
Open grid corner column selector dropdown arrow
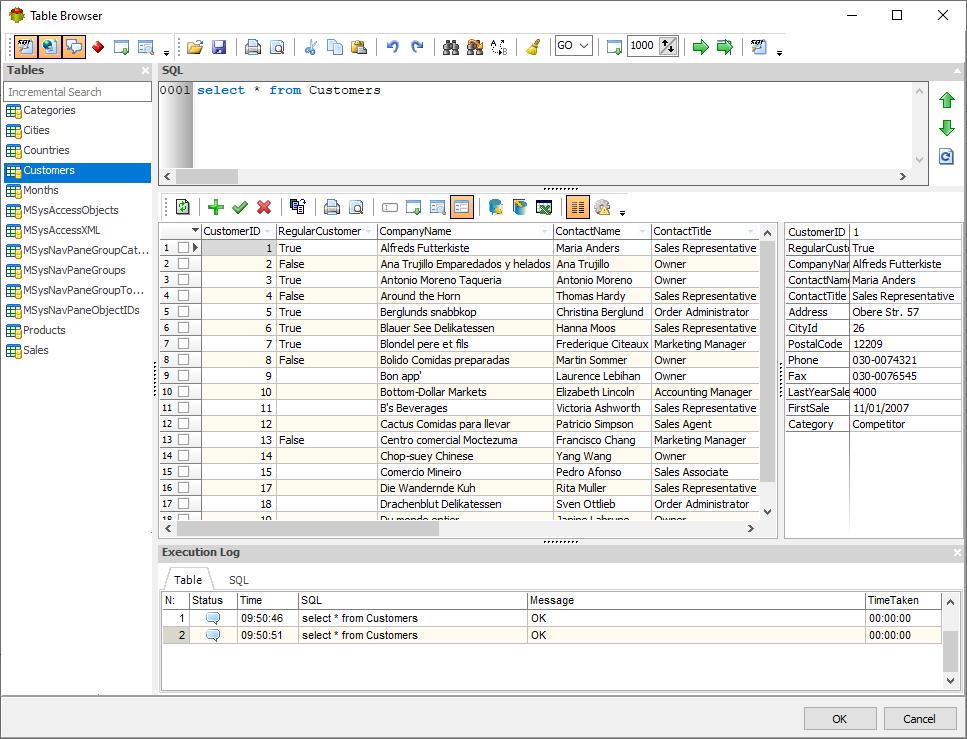pos(195,231)
